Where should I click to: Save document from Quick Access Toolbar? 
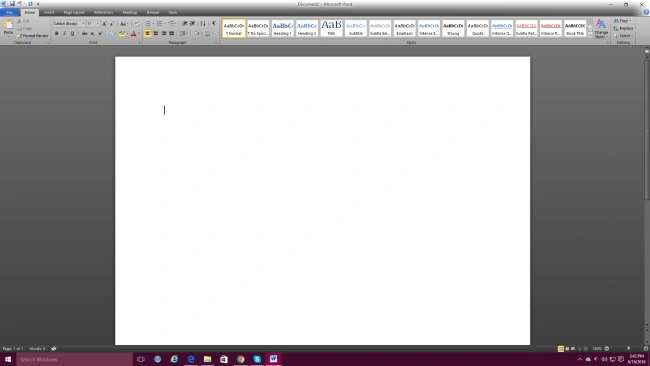(x=12, y=4)
